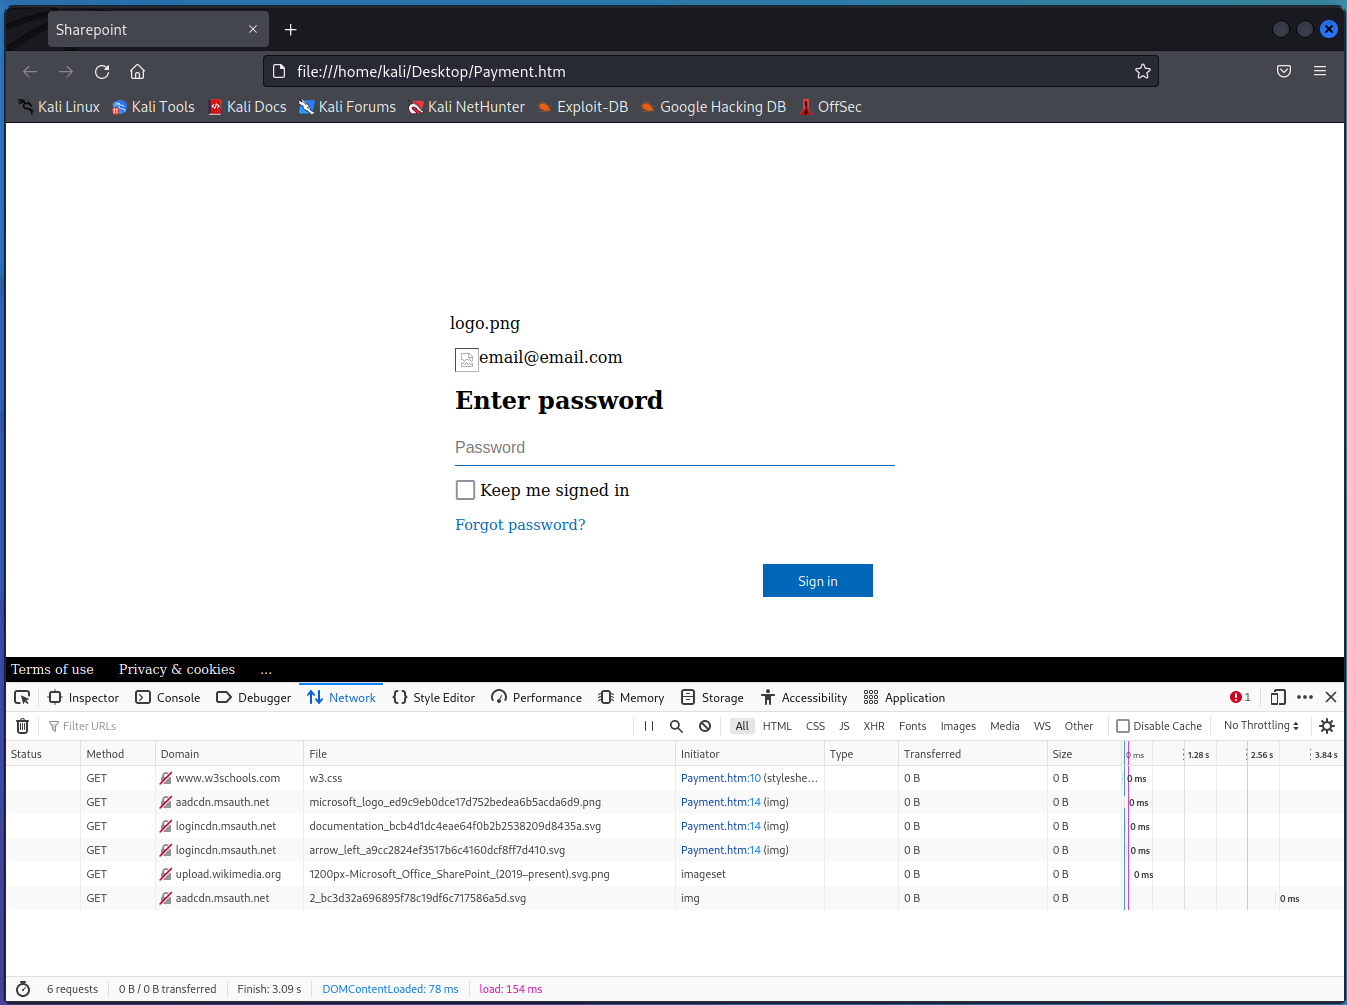Click the element picker icon in DevTools
This screenshot has height=1005, width=1347.
click(22, 698)
